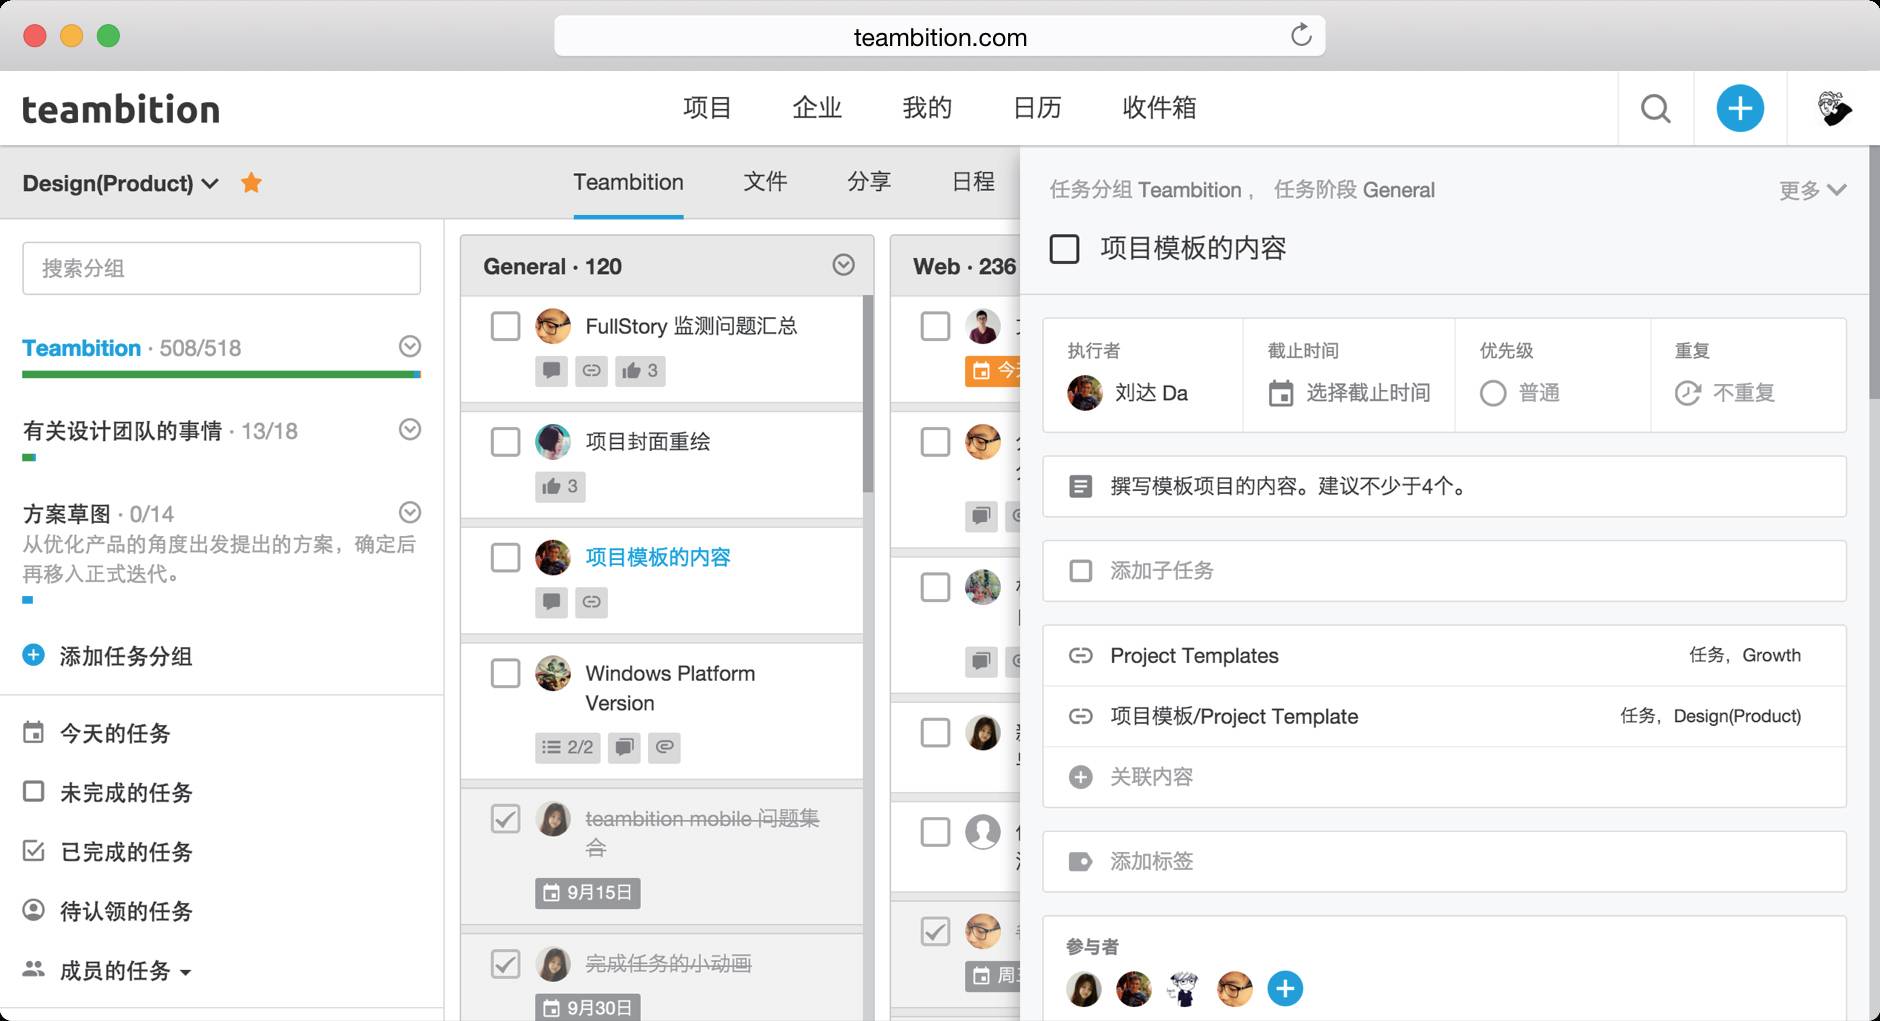Image resolution: width=1880 pixels, height=1021 pixels.
Task: Click calendar icon for 选择截止时间
Action: tap(1280, 393)
